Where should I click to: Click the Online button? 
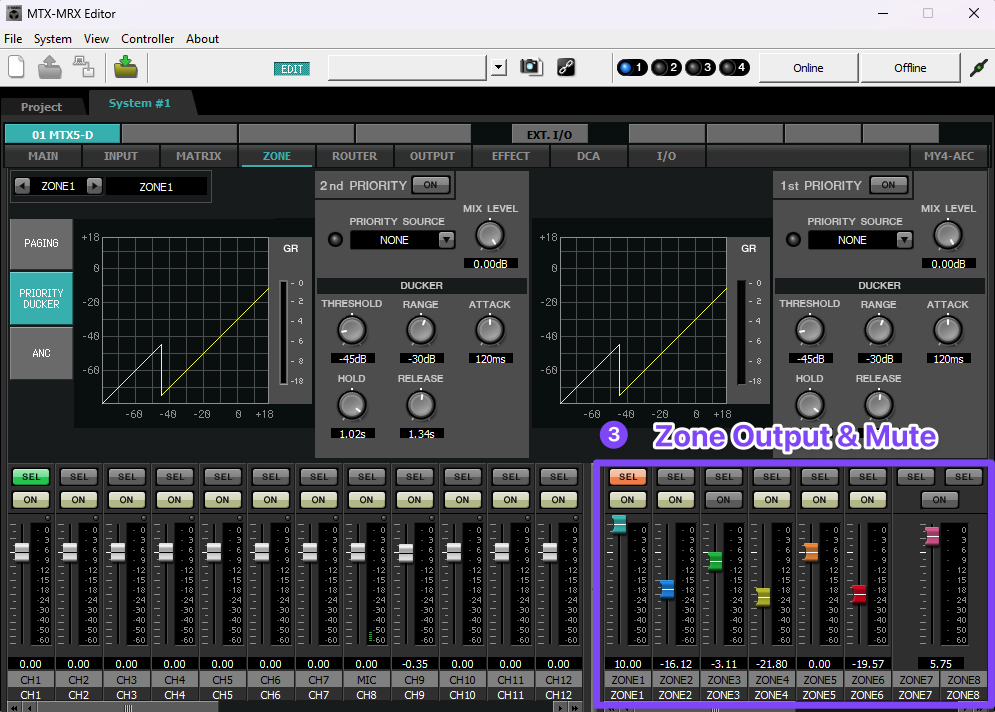808,68
